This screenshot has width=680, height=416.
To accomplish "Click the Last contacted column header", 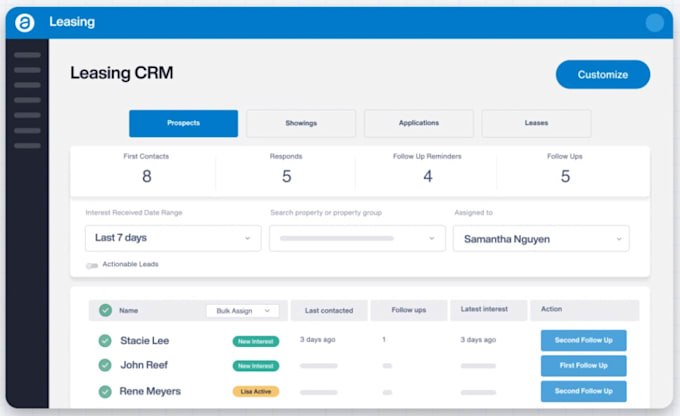I will (329, 311).
